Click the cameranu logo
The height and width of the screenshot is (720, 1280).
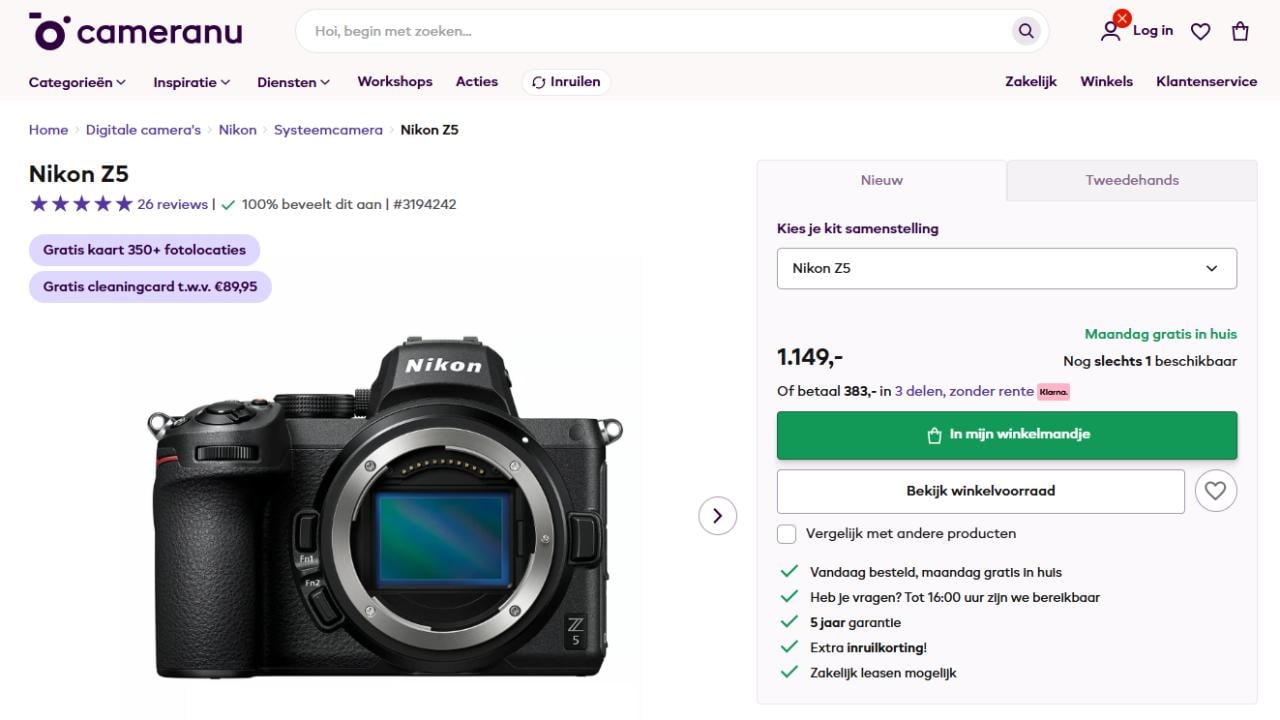[x=136, y=31]
